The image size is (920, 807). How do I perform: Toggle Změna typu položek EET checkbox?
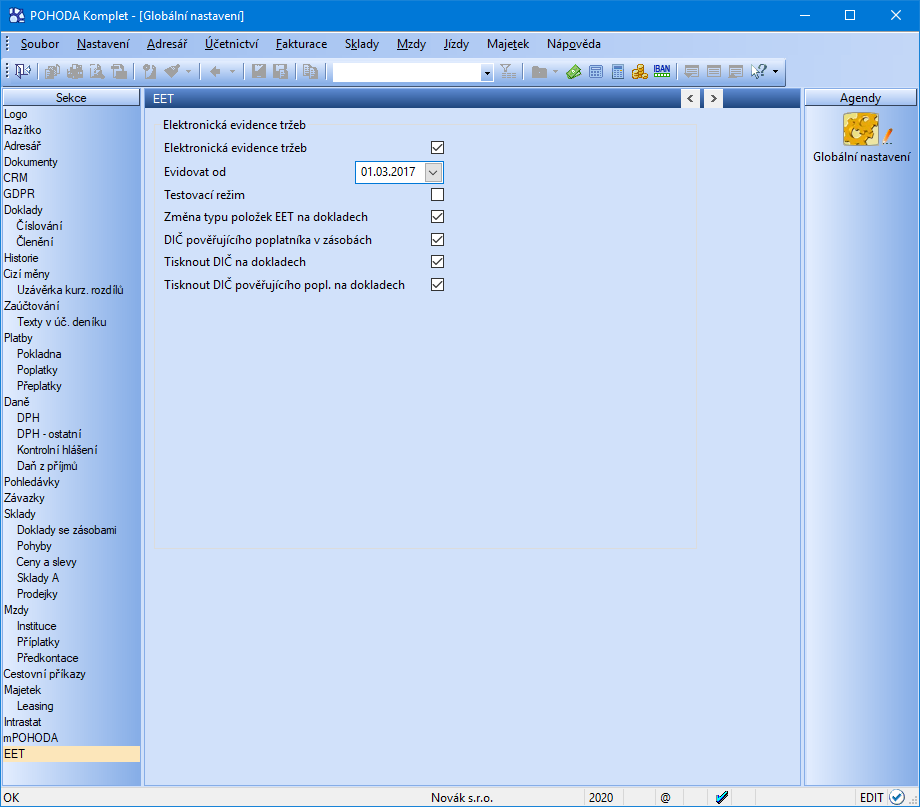pos(437,217)
